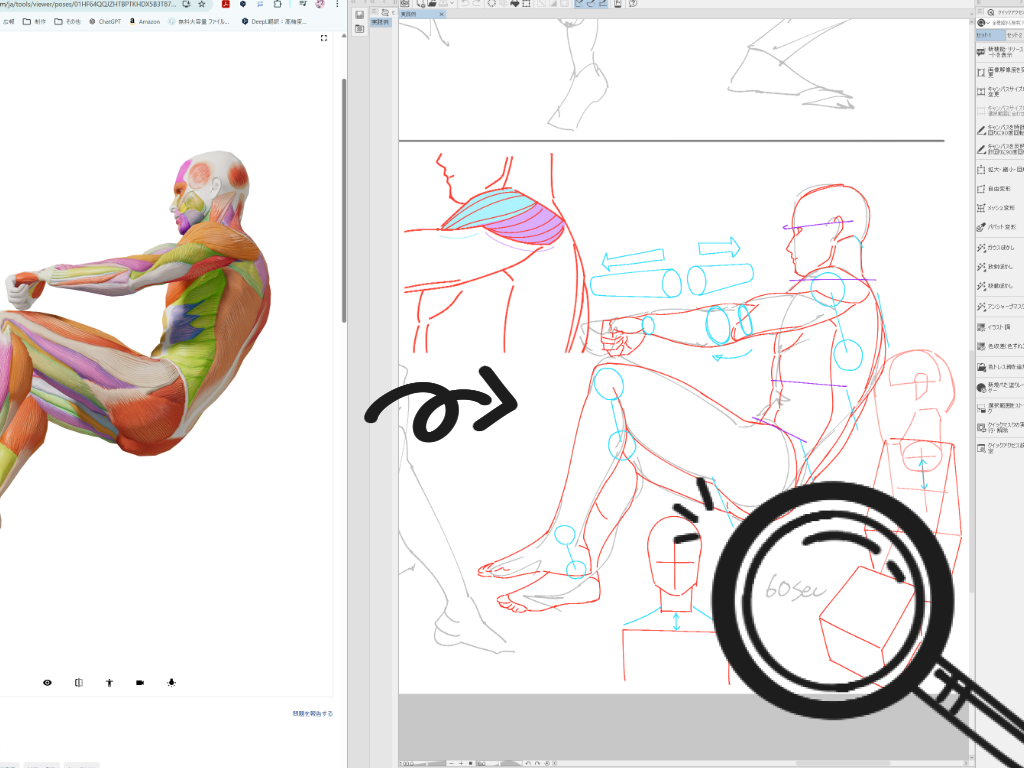
Task: Click 移動ぼかし in quick access
Action: [x=1000, y=285]
